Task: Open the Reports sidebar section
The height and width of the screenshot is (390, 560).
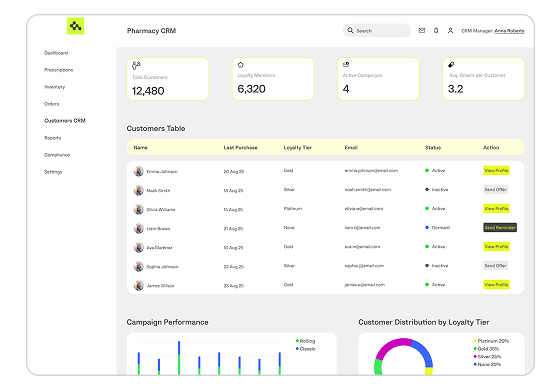Action: point(52,138)
